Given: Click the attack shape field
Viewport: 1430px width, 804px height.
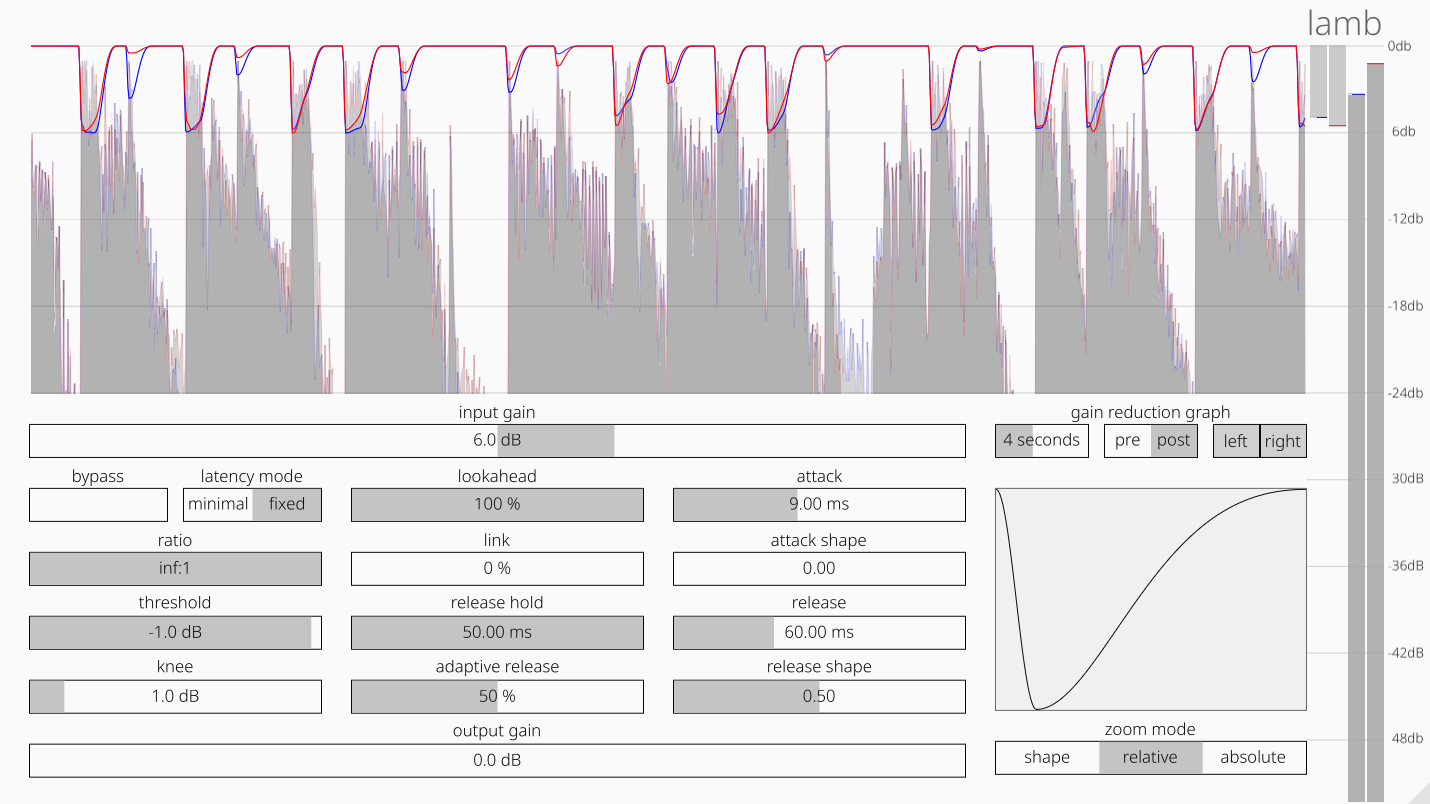Looking at the screenshot, I should click(x=819, y=568).
